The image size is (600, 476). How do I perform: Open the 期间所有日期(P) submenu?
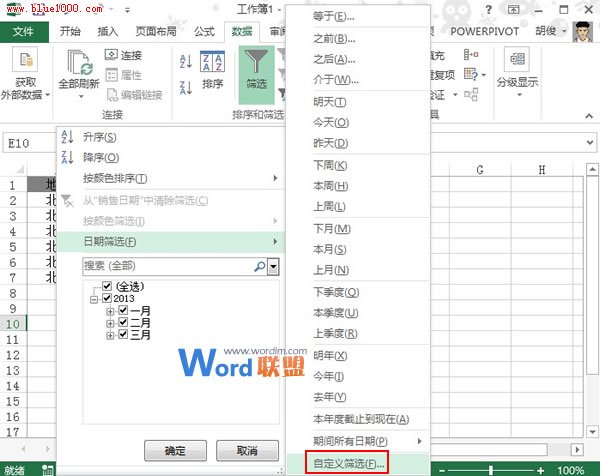coord(358,441)
